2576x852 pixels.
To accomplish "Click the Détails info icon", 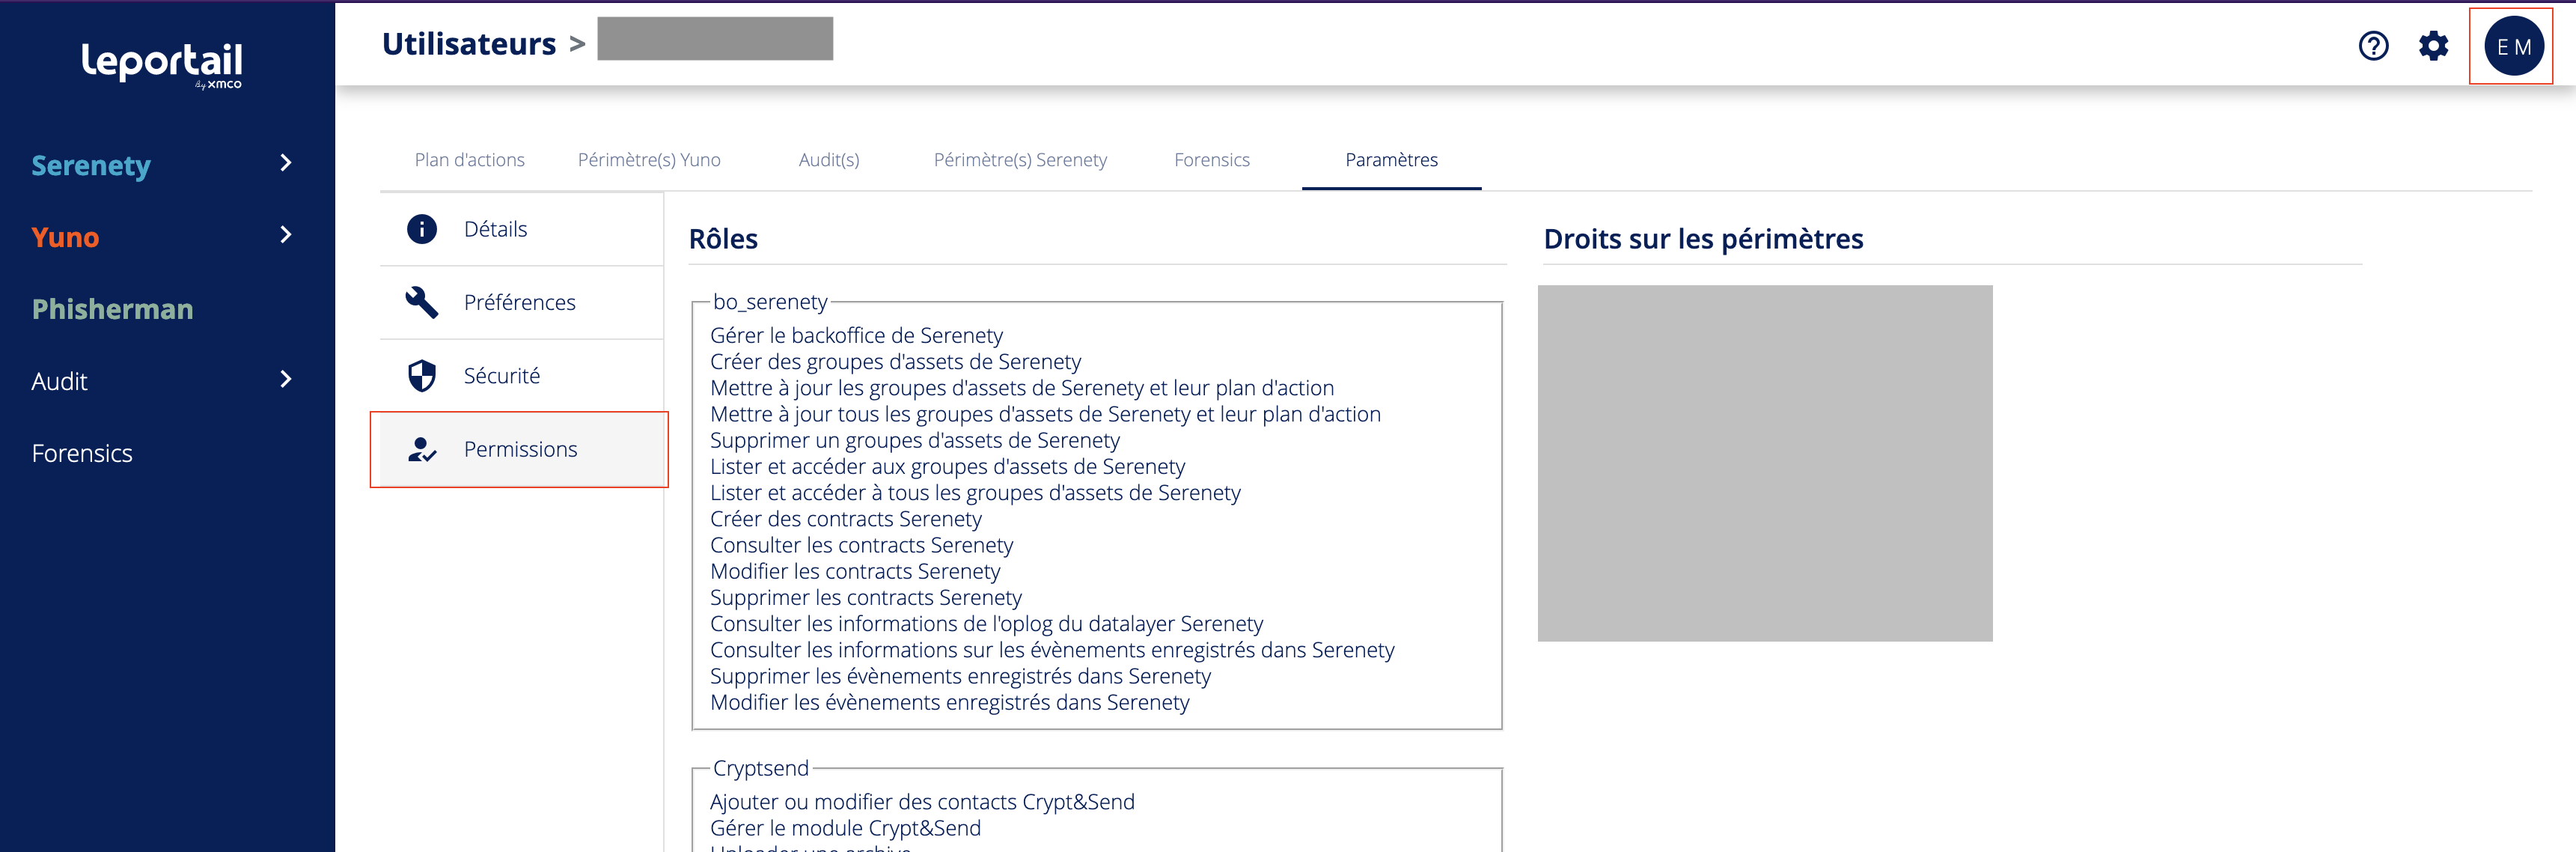I will click(422, 229).
